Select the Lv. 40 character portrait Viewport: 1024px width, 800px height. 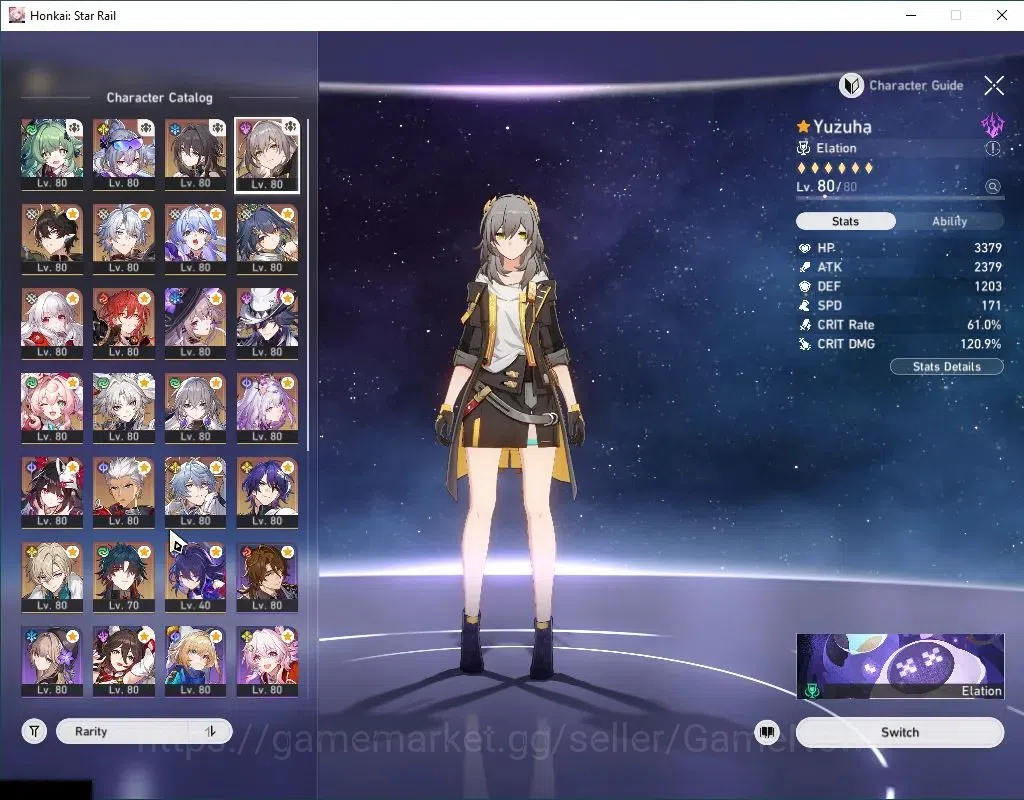coord(195,577)
